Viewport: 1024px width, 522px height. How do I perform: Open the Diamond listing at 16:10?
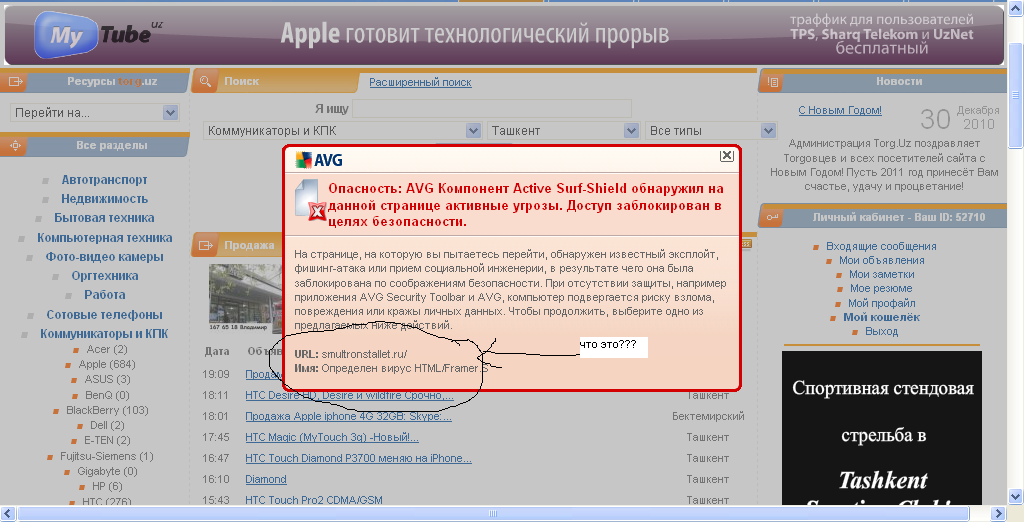click(x=266, y=479)
